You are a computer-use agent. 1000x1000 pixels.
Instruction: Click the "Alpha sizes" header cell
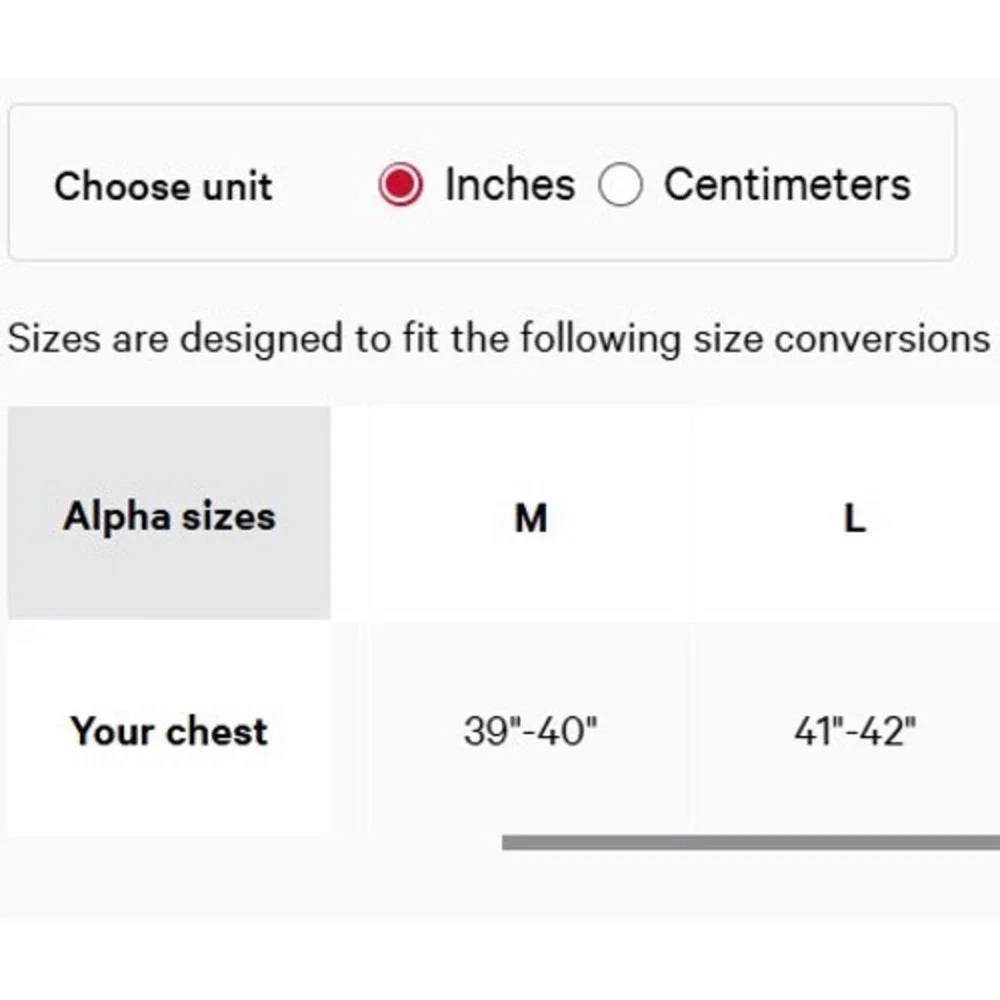pos(169,516)
